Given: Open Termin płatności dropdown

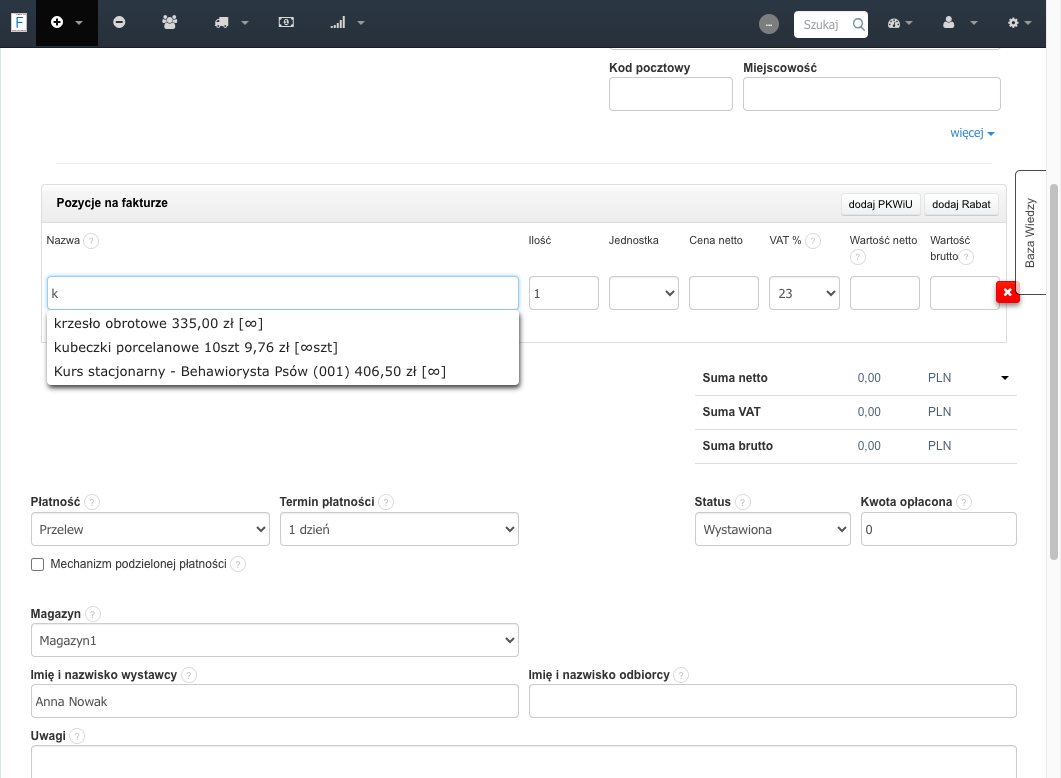Looking at the screenshot, I should [x=399, y=529].
